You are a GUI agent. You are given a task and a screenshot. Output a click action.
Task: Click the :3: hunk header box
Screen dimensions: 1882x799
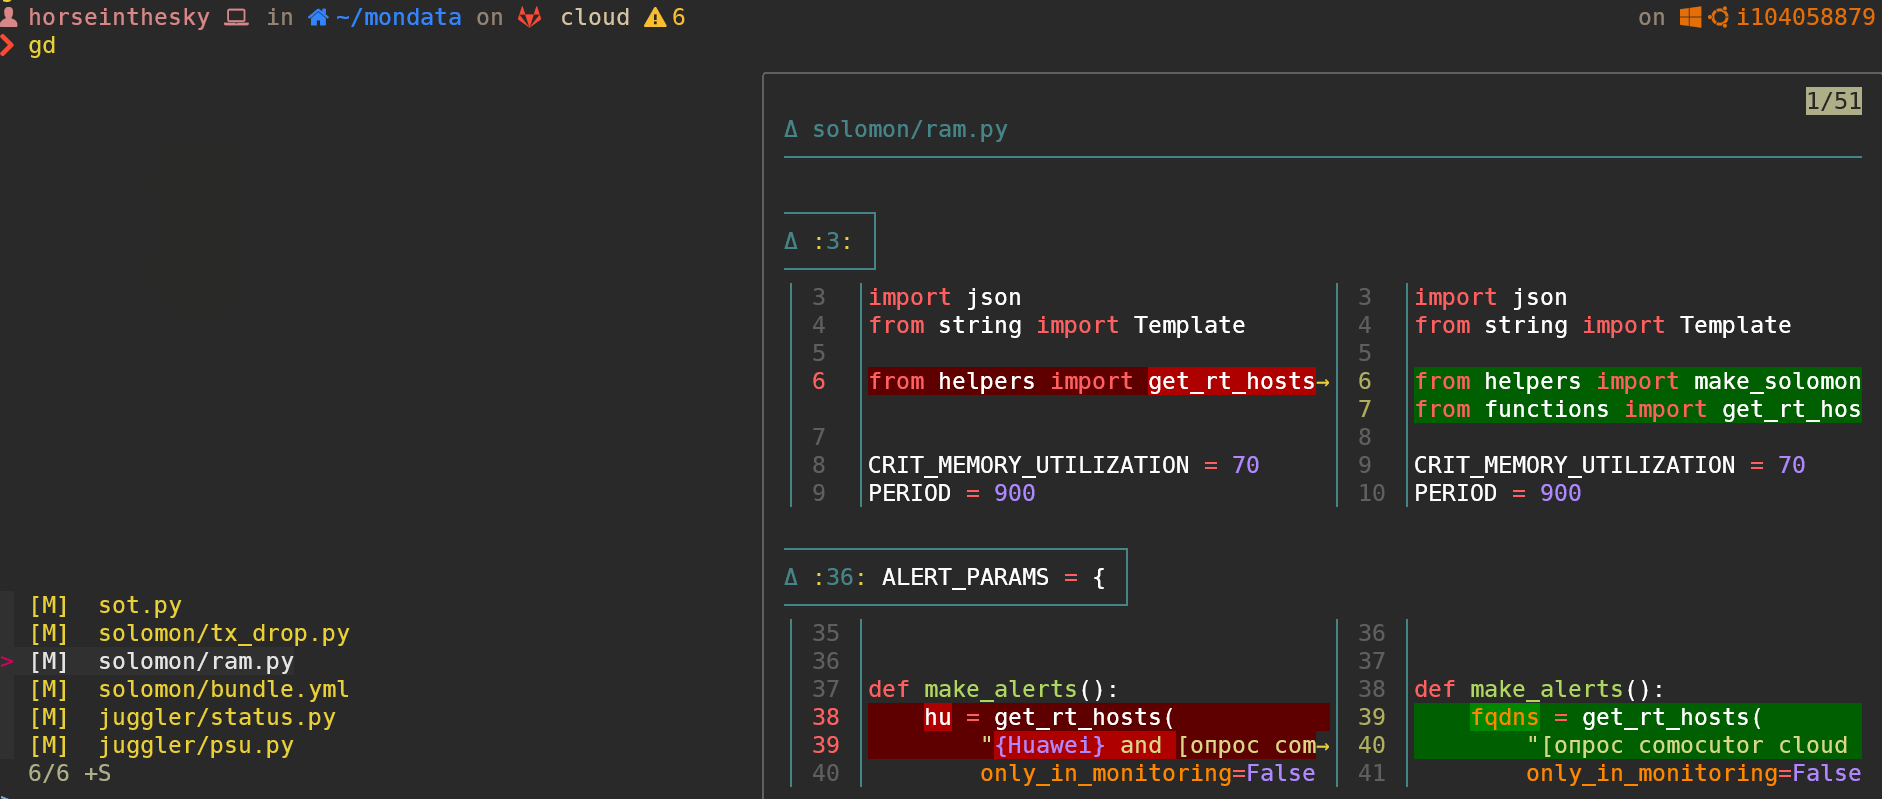coord(830,241)
